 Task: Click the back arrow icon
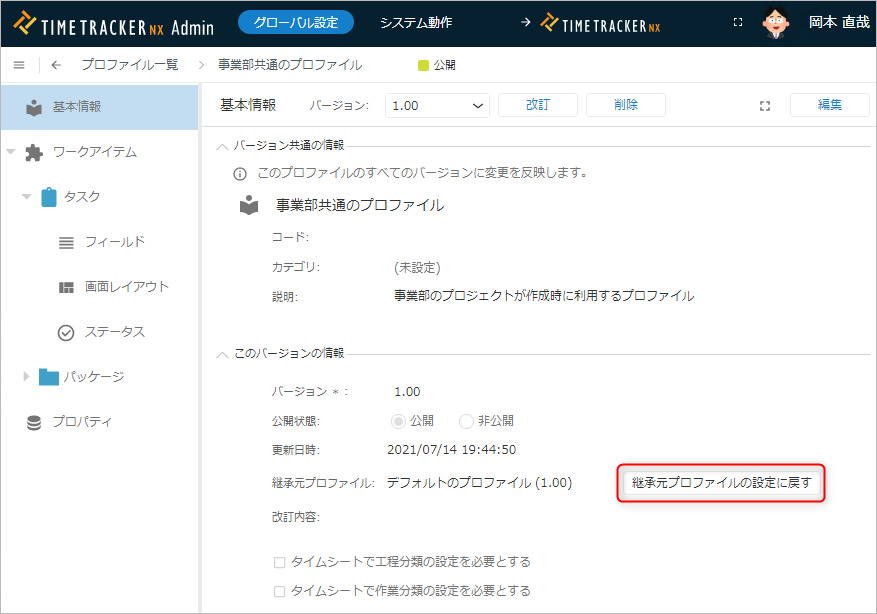tap(56, 65)
